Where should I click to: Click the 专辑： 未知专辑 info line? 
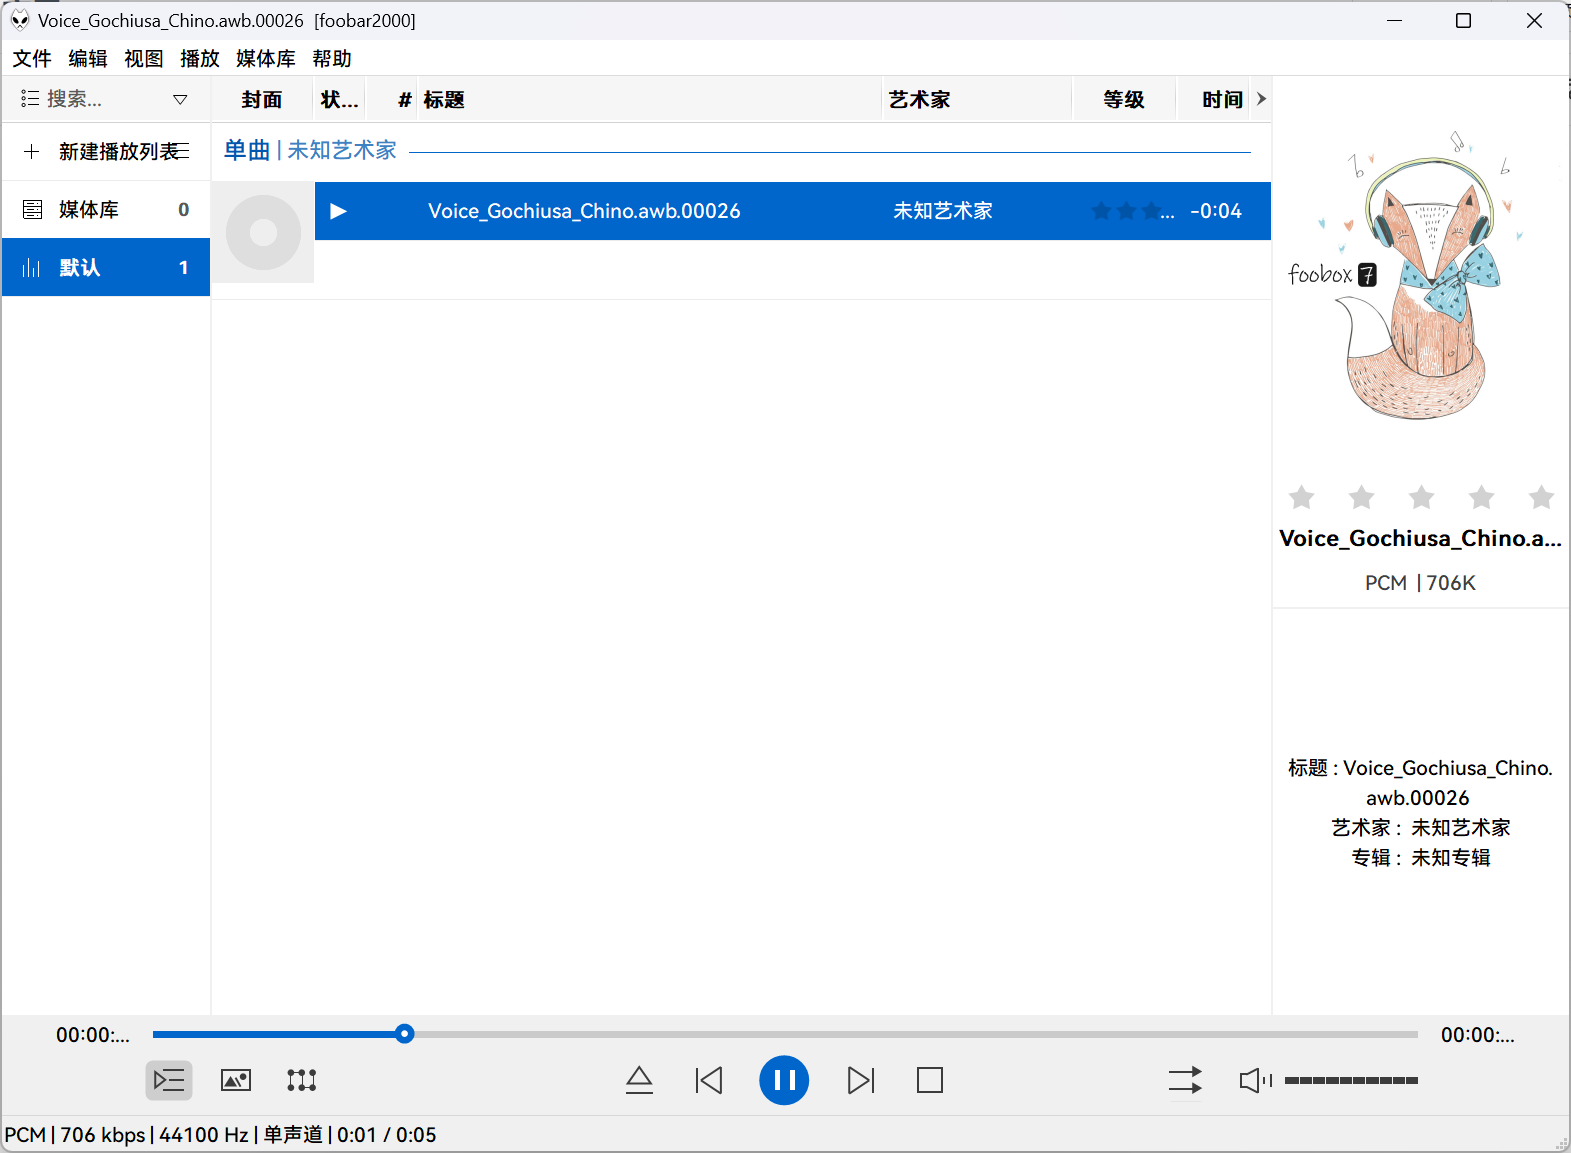(x=1420, y=858)
